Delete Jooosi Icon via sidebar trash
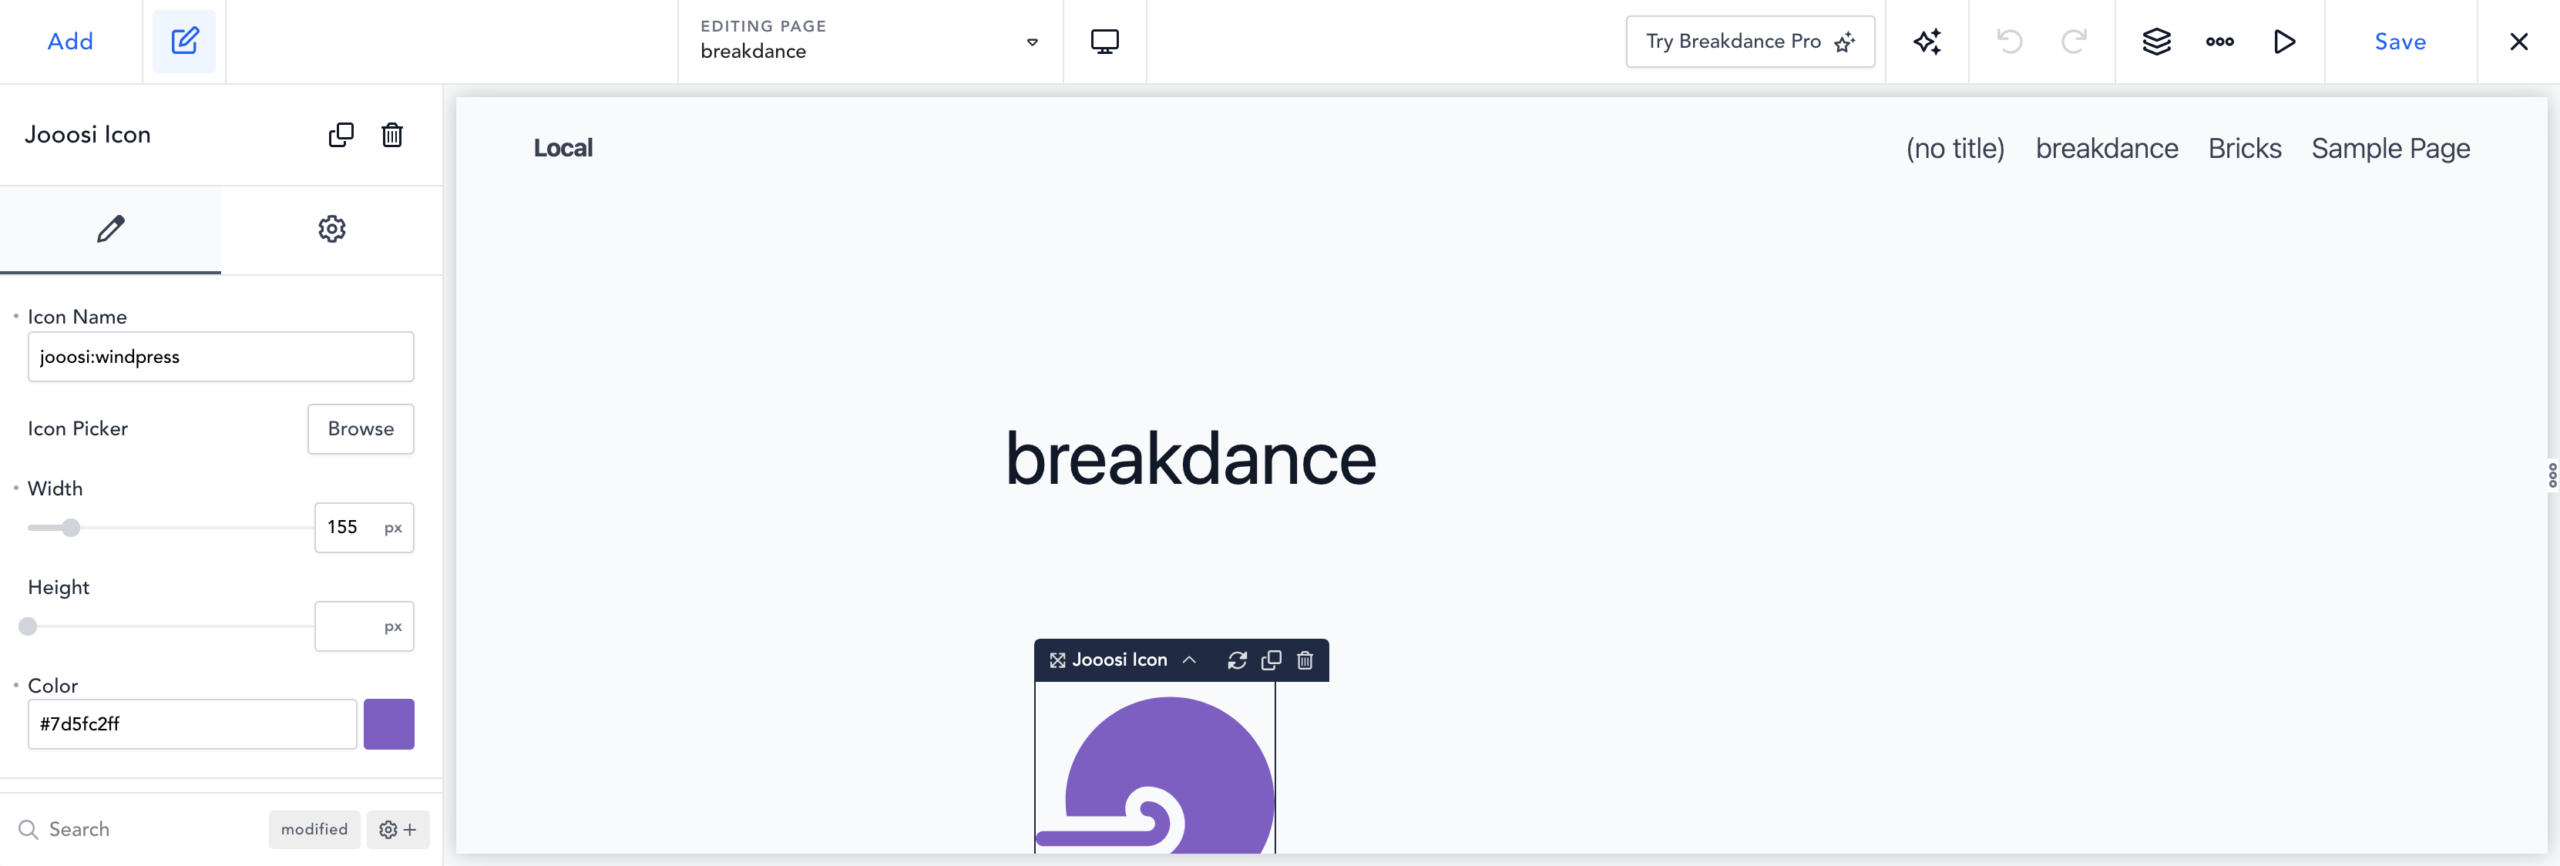The image size is (2560, 866). pos(392,134)
